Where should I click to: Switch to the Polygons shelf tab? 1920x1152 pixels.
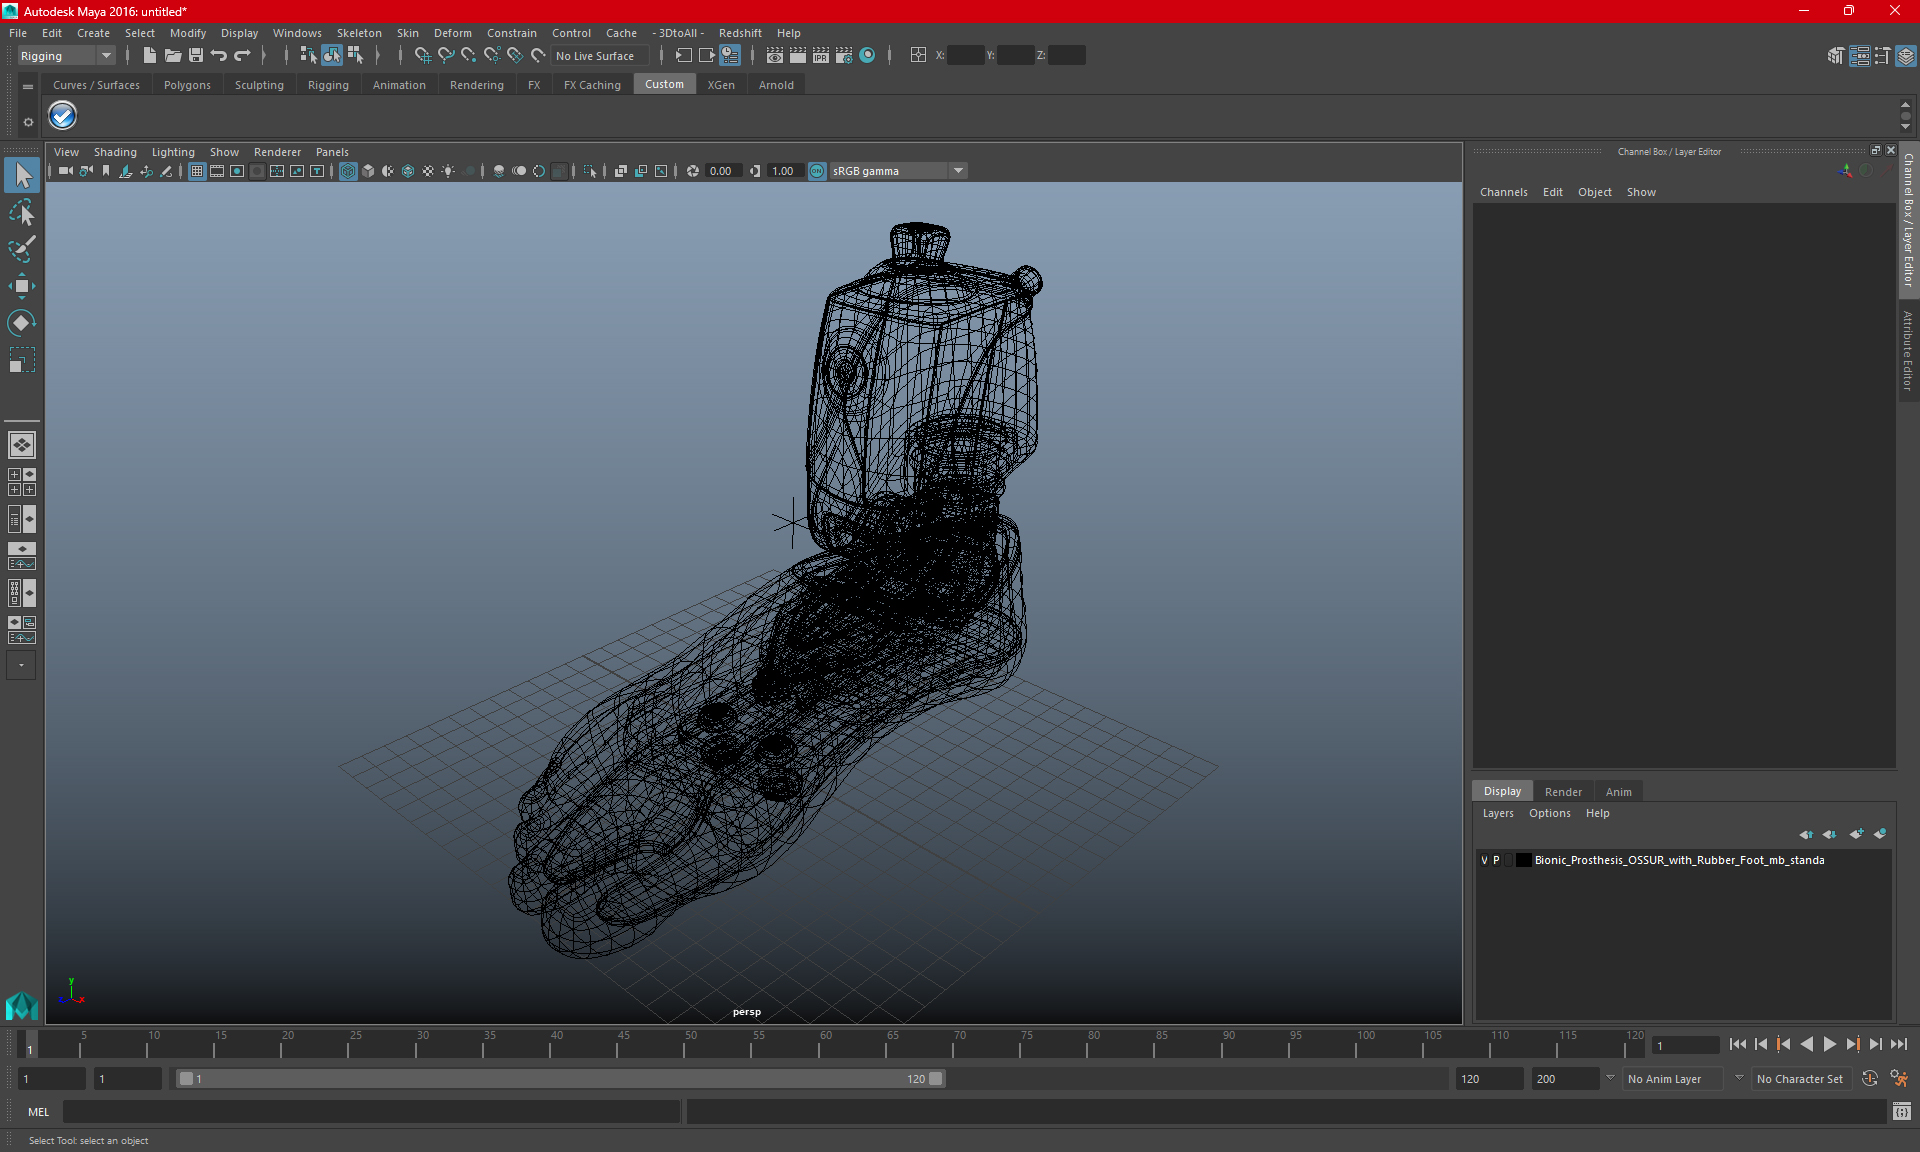187,85
